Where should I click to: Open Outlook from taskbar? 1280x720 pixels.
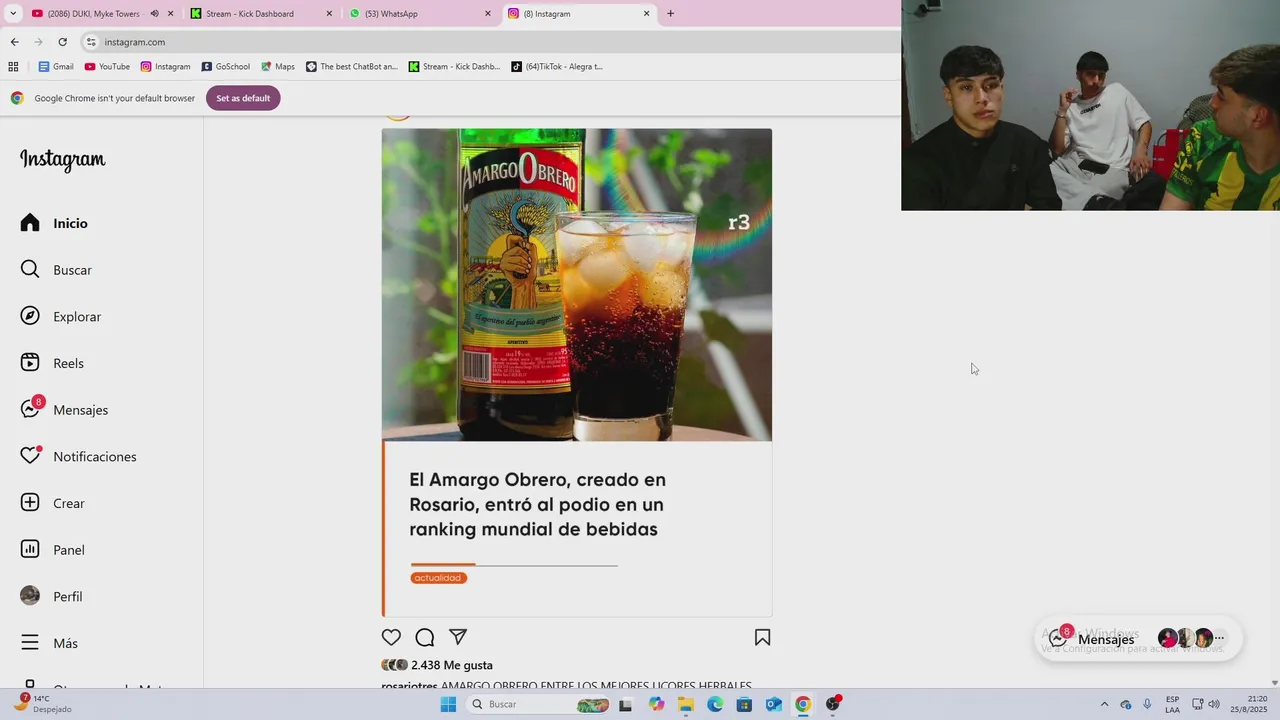[x=773, y=704]
